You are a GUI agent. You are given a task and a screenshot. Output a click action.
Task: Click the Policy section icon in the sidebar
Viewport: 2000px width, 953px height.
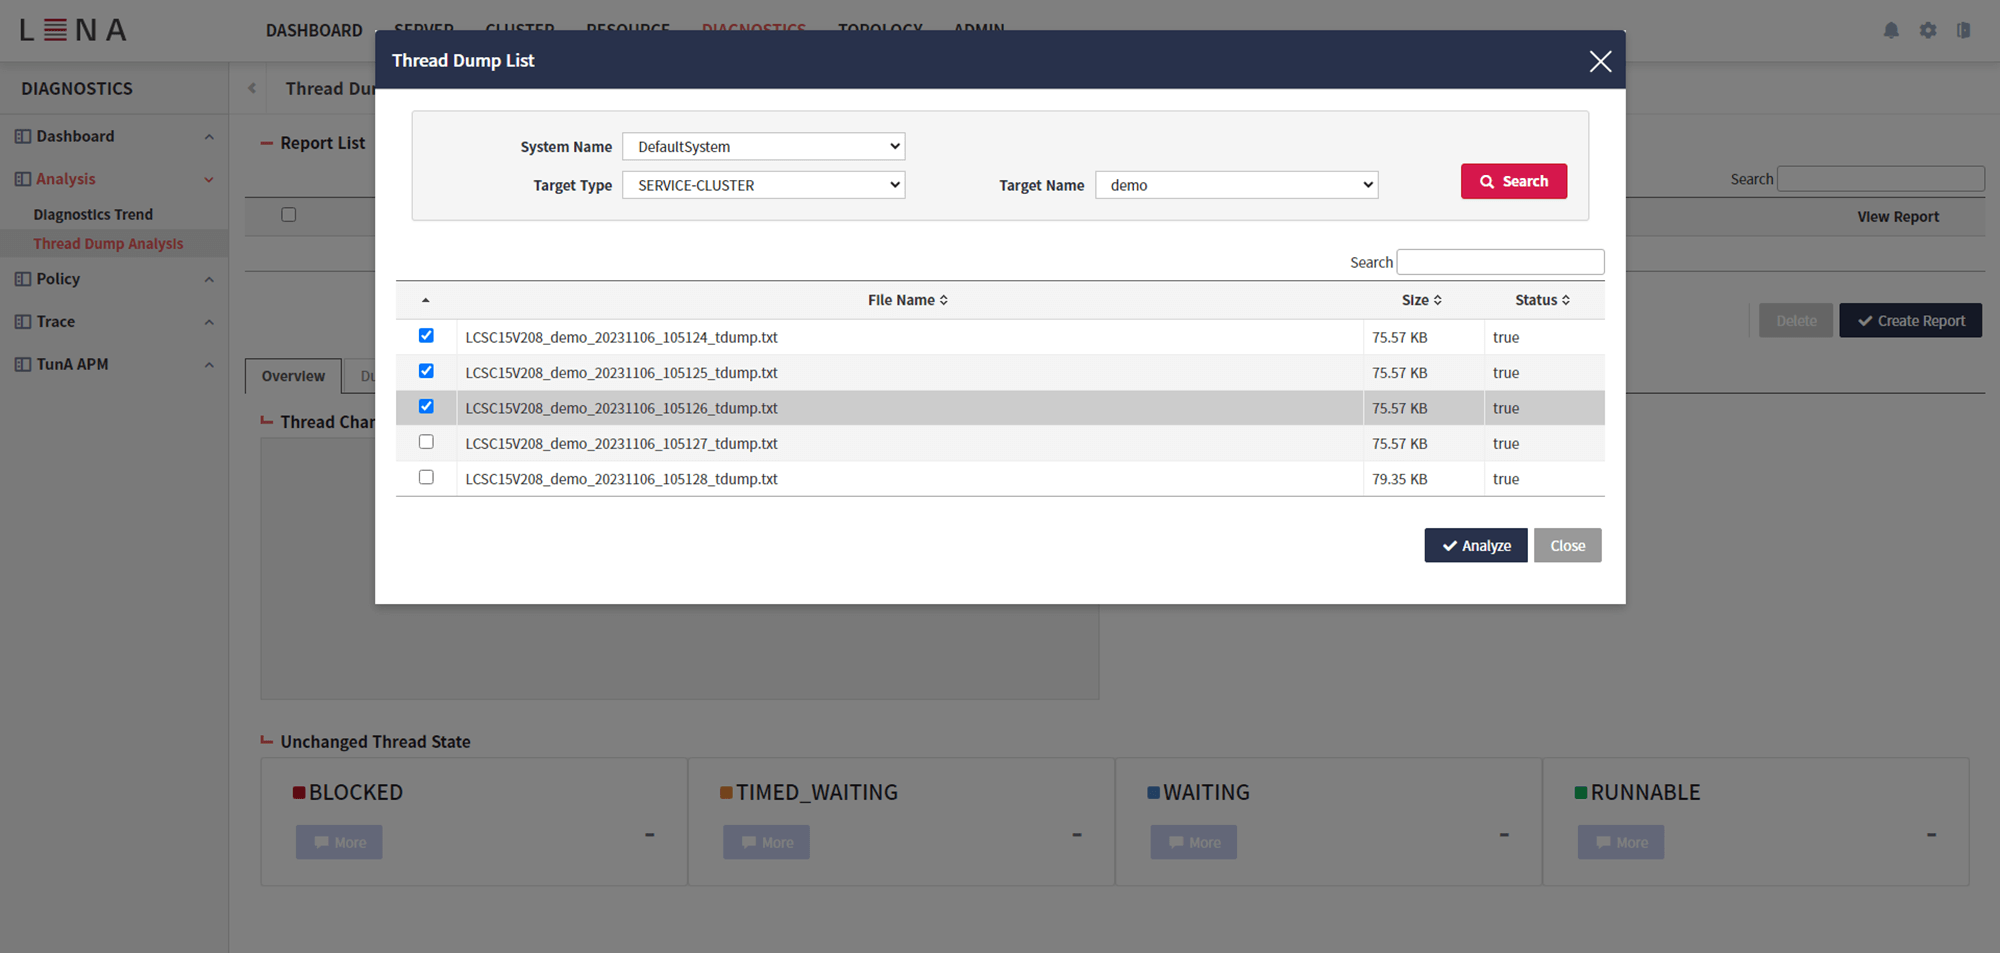pos(21,279)
